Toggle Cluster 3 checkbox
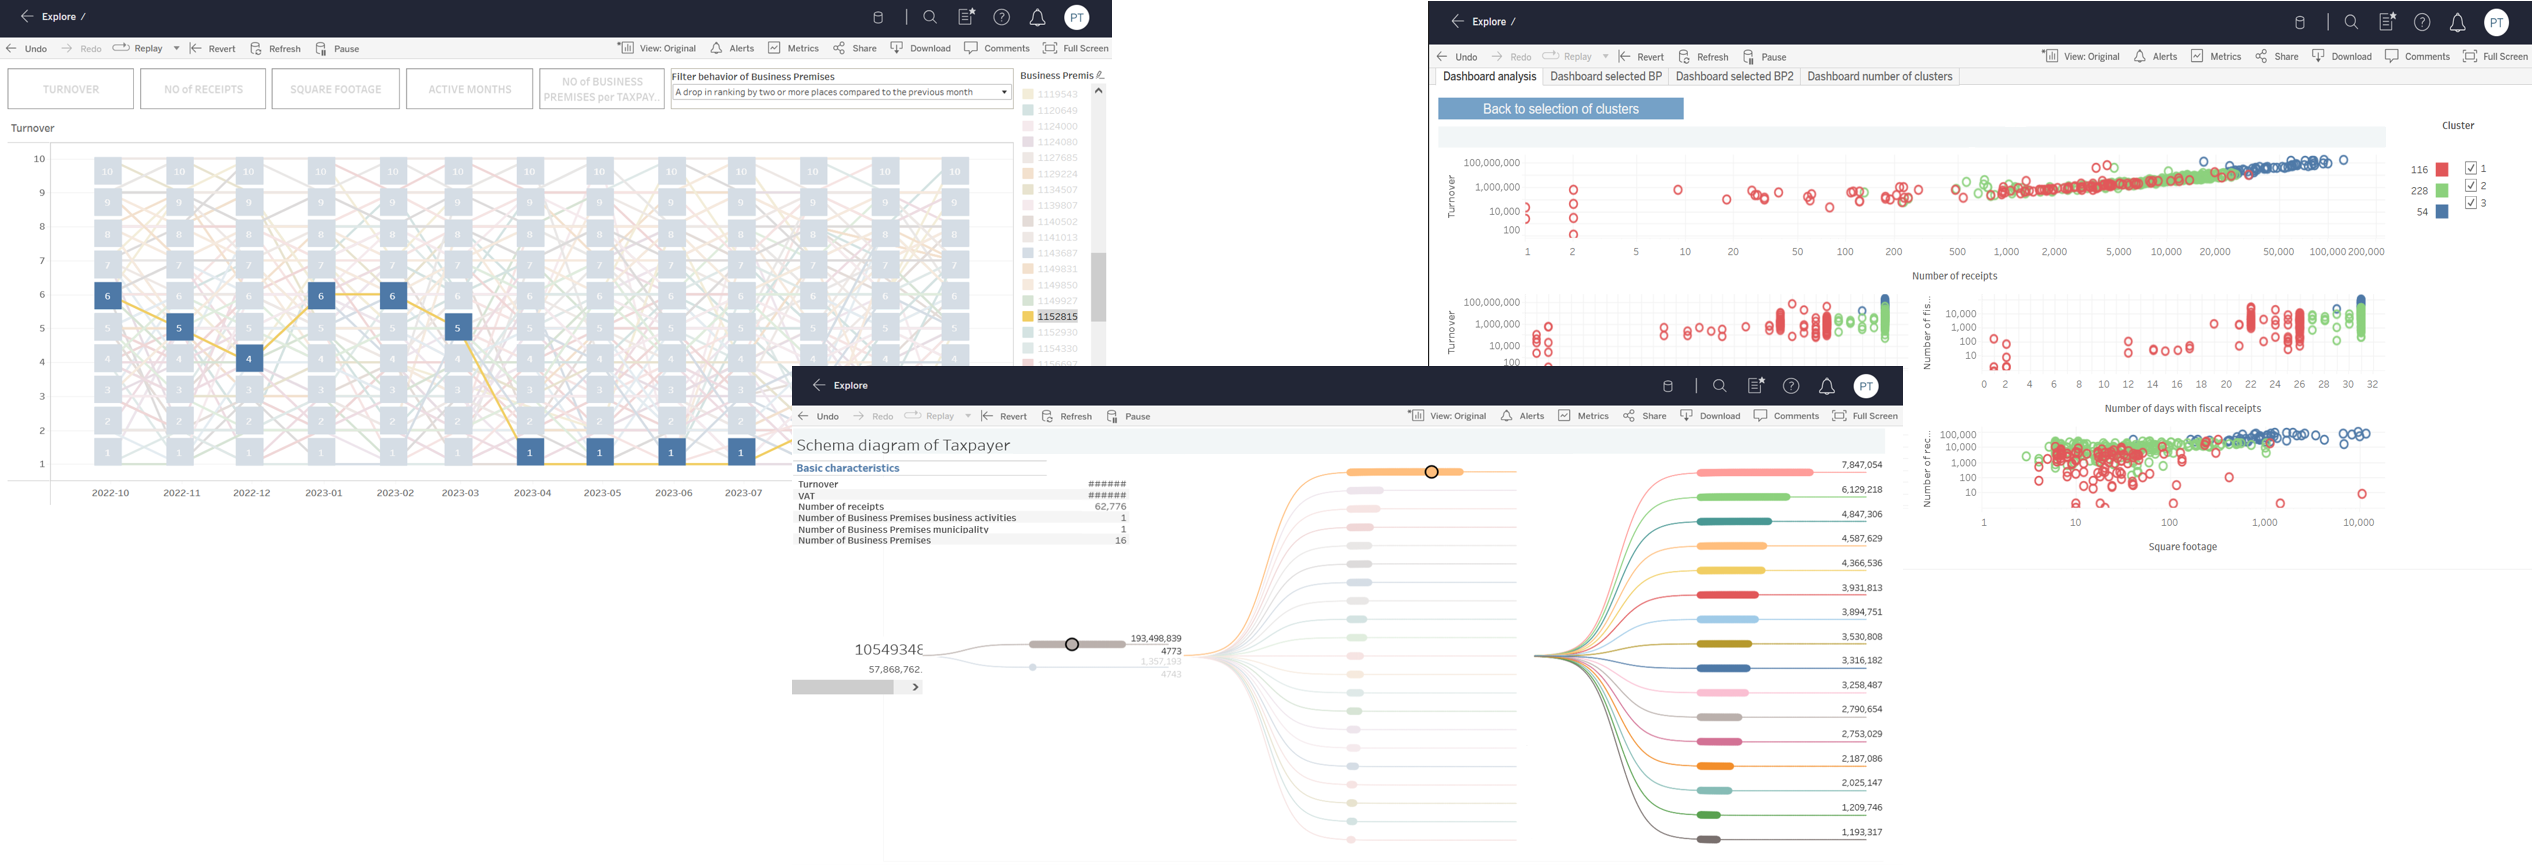2532x865 pixels. (2470, 203)
